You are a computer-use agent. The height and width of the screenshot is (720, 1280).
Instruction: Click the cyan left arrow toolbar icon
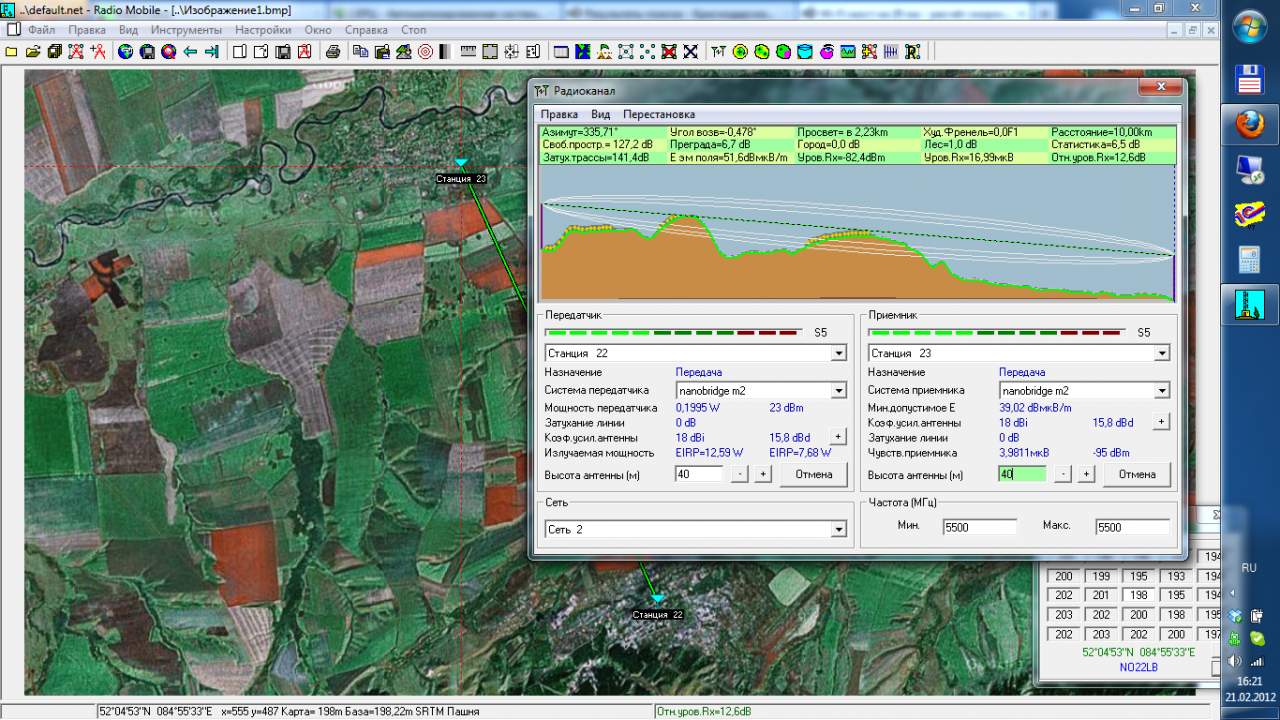pyautogui.click(x=190, y=52)
